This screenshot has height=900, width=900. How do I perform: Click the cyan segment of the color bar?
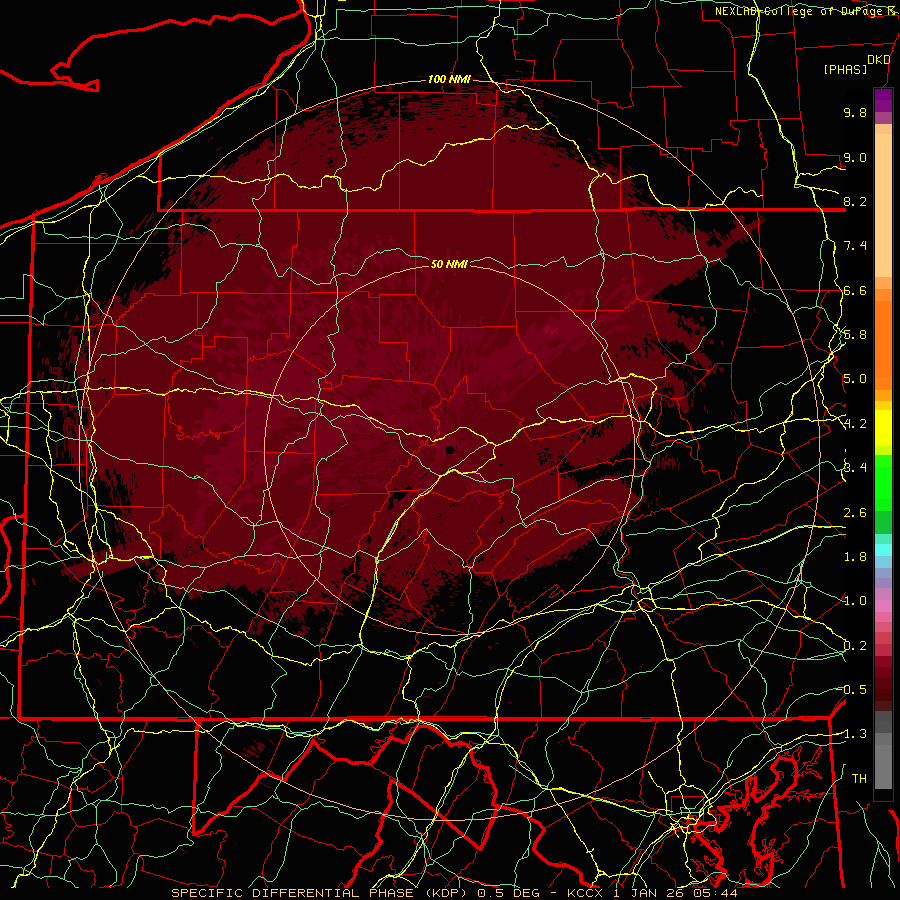click(x=883, y=550)
